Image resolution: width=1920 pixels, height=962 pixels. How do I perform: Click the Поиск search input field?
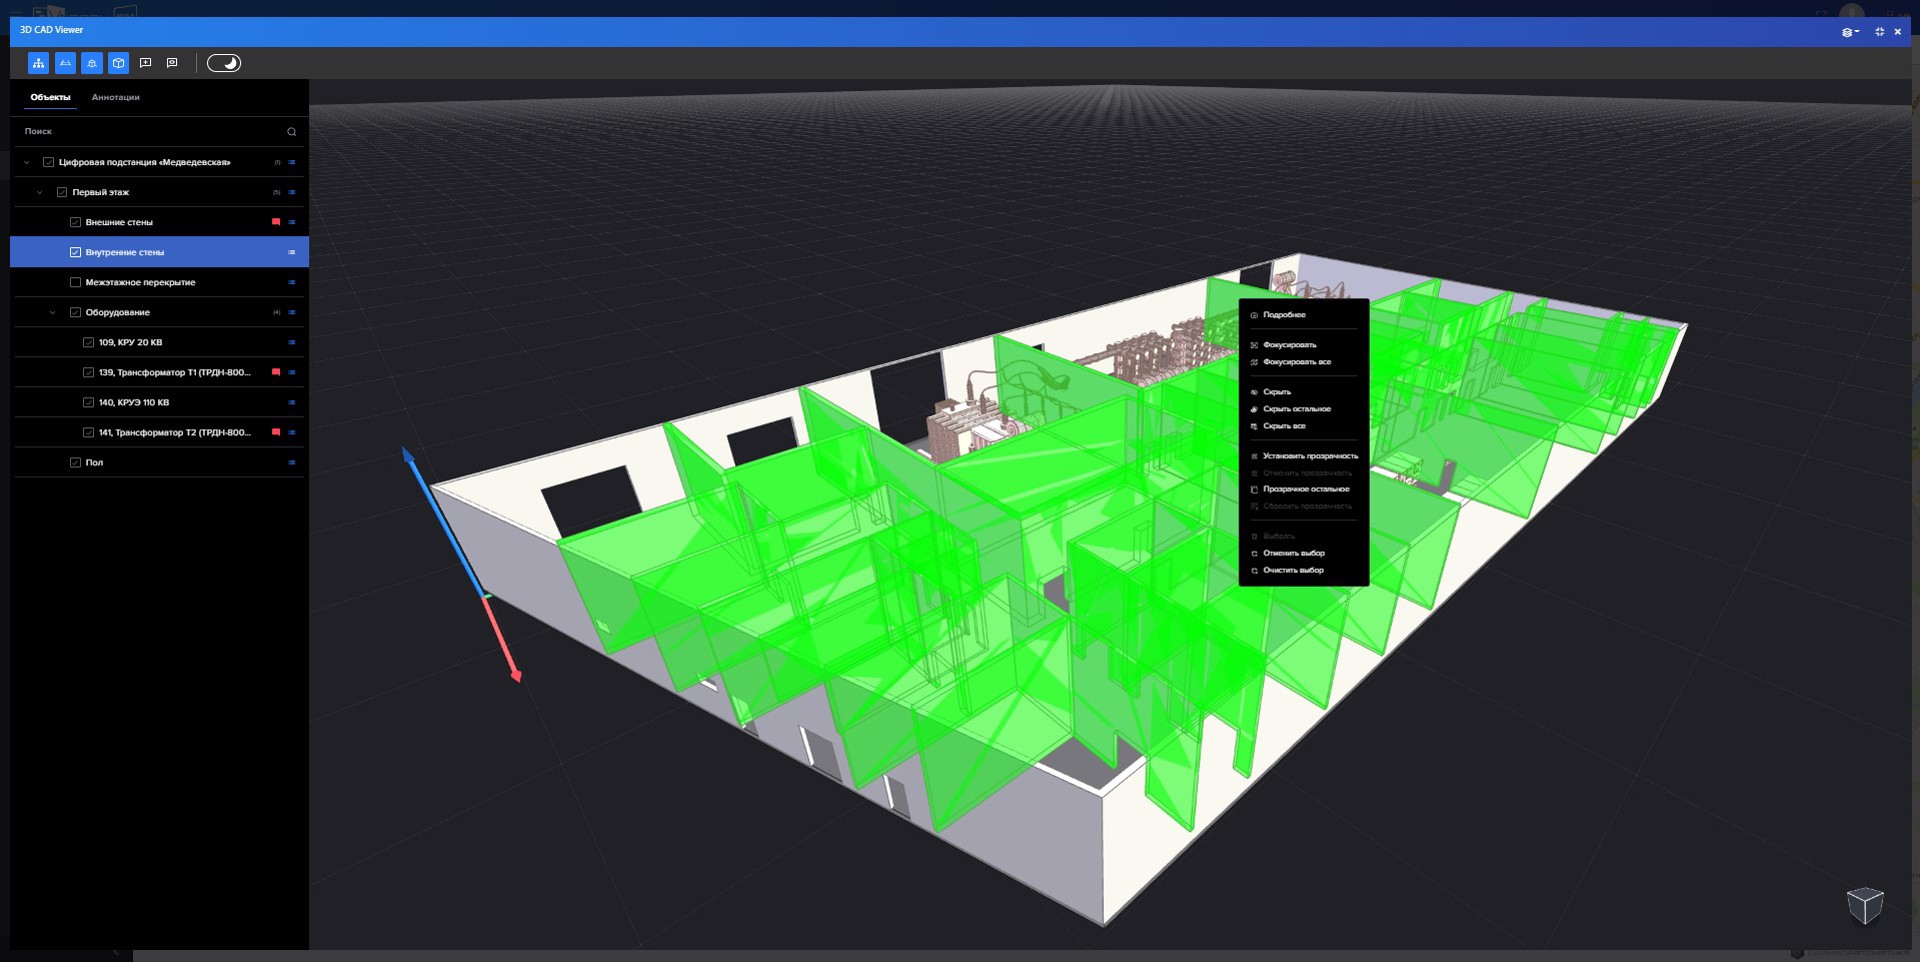(x=150, y=132)
